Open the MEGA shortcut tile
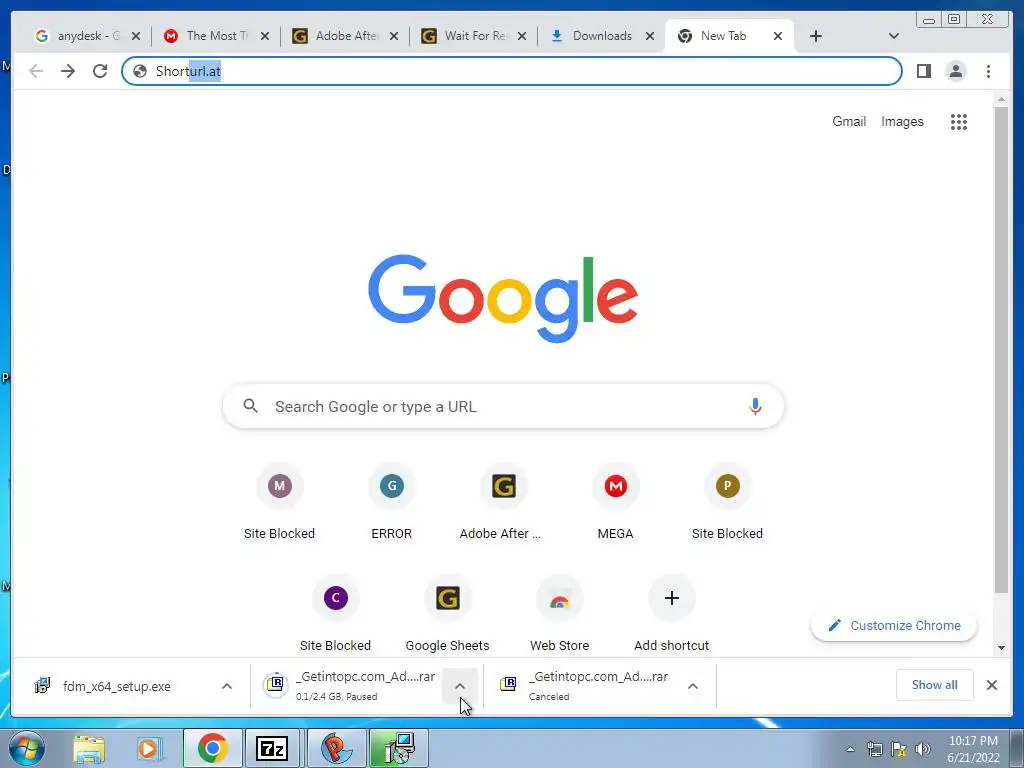 pyautogui.click(x=615, y=502)
